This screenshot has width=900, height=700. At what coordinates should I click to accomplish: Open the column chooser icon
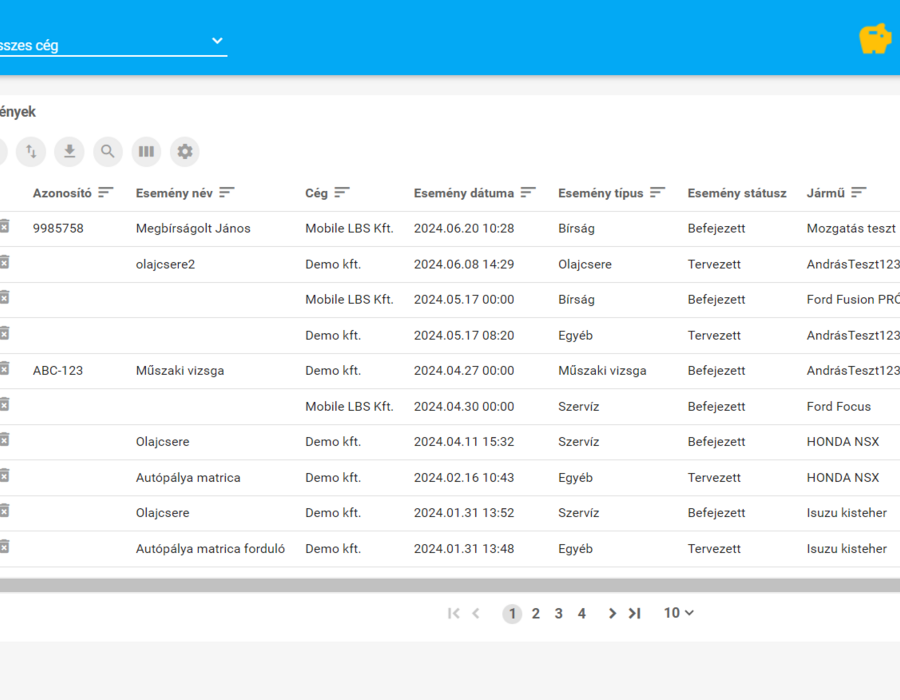tap(146, 151)
